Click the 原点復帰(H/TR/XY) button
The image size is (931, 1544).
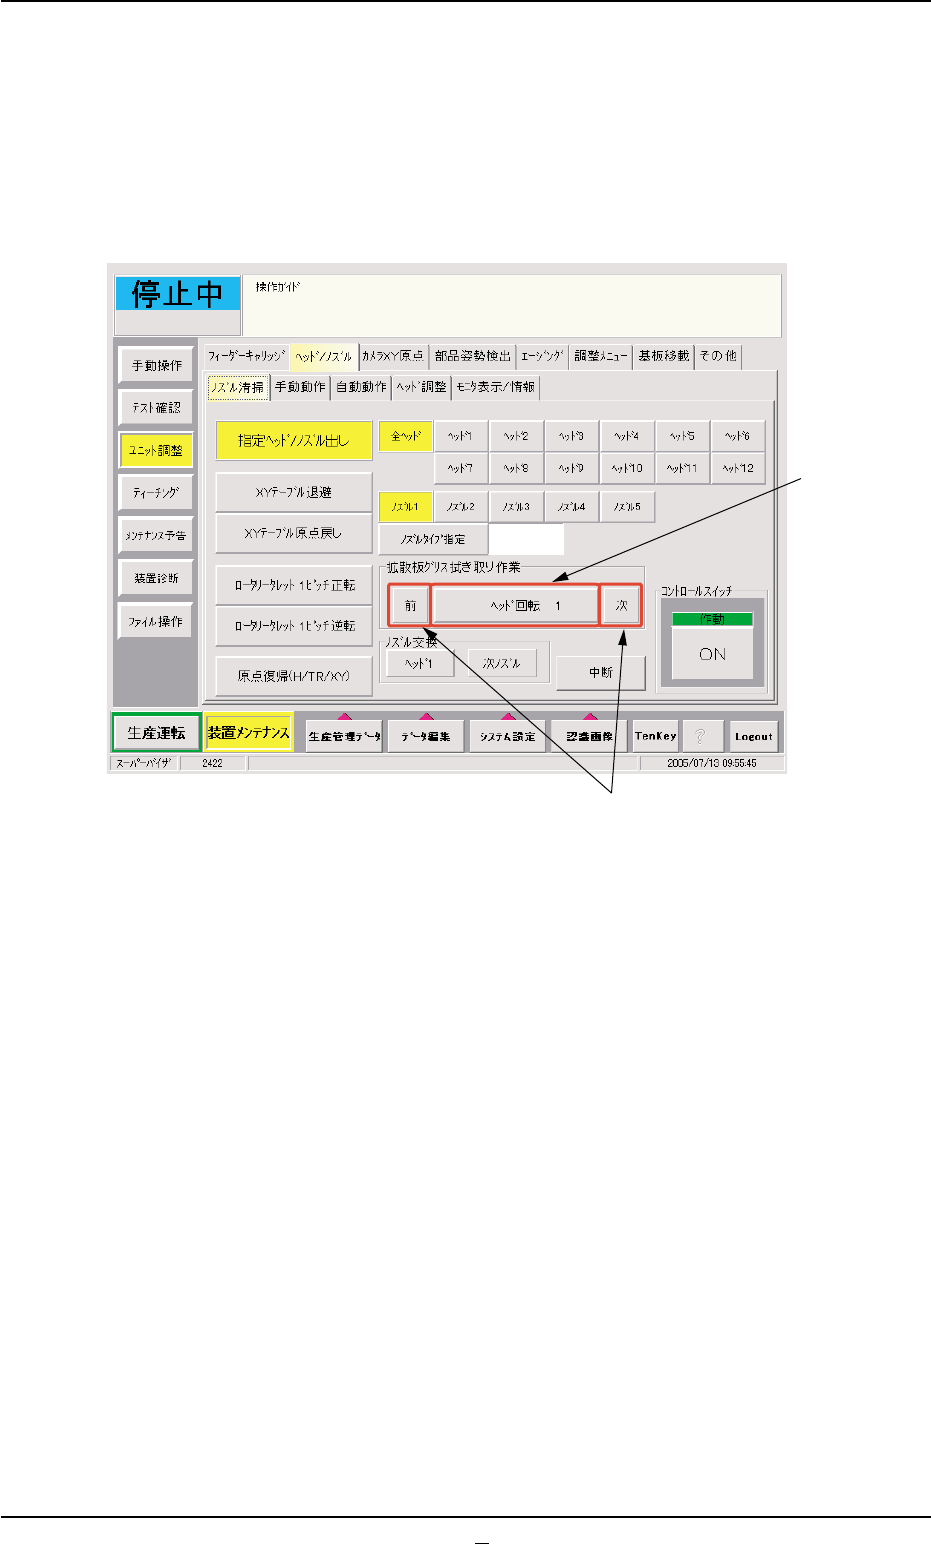pos(294,677)
